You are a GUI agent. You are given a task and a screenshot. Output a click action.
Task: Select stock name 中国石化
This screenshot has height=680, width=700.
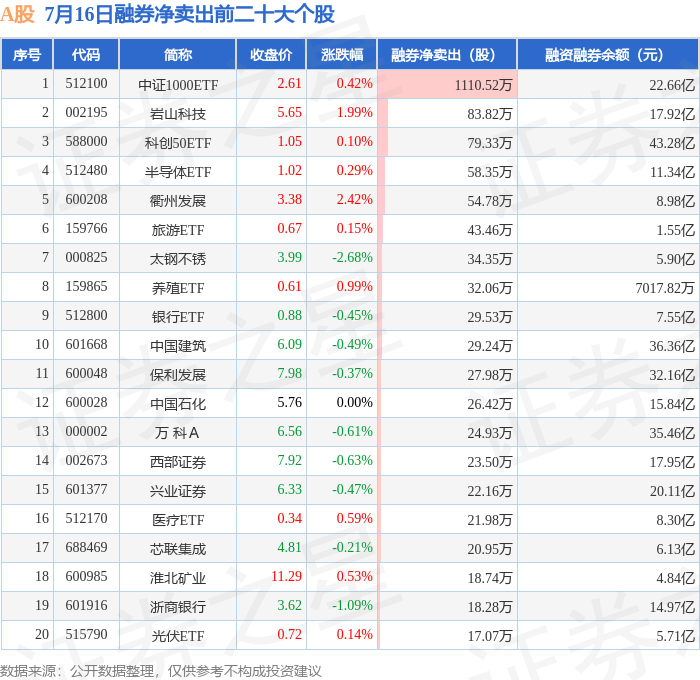click(x=178, y=404)
